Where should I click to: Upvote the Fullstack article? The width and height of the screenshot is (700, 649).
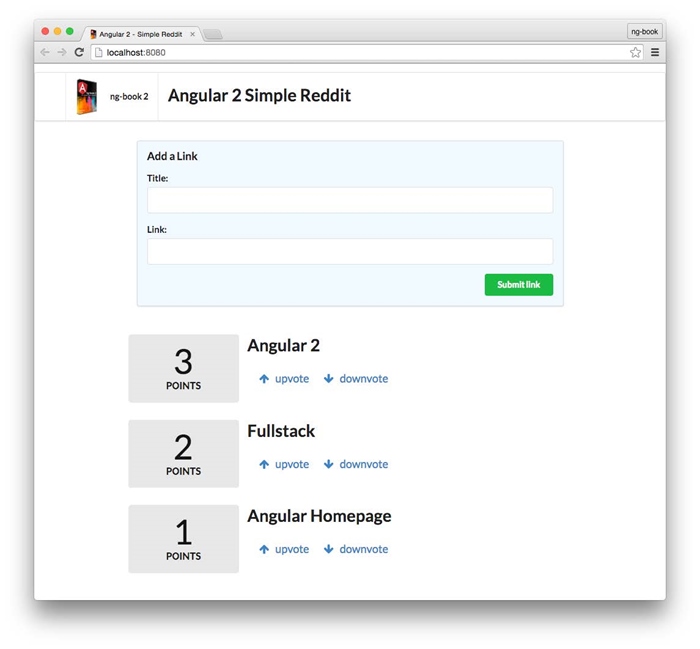coord(283,464)
